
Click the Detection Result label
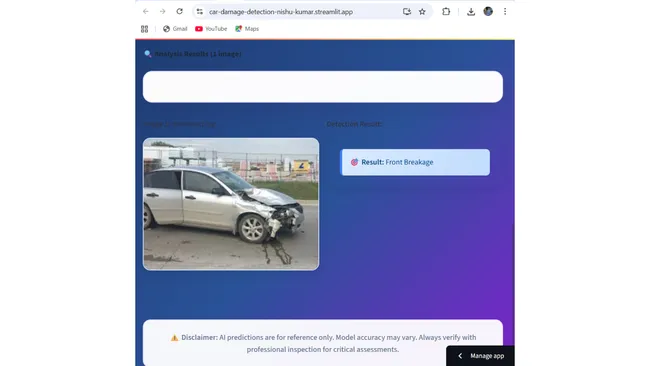354,124
